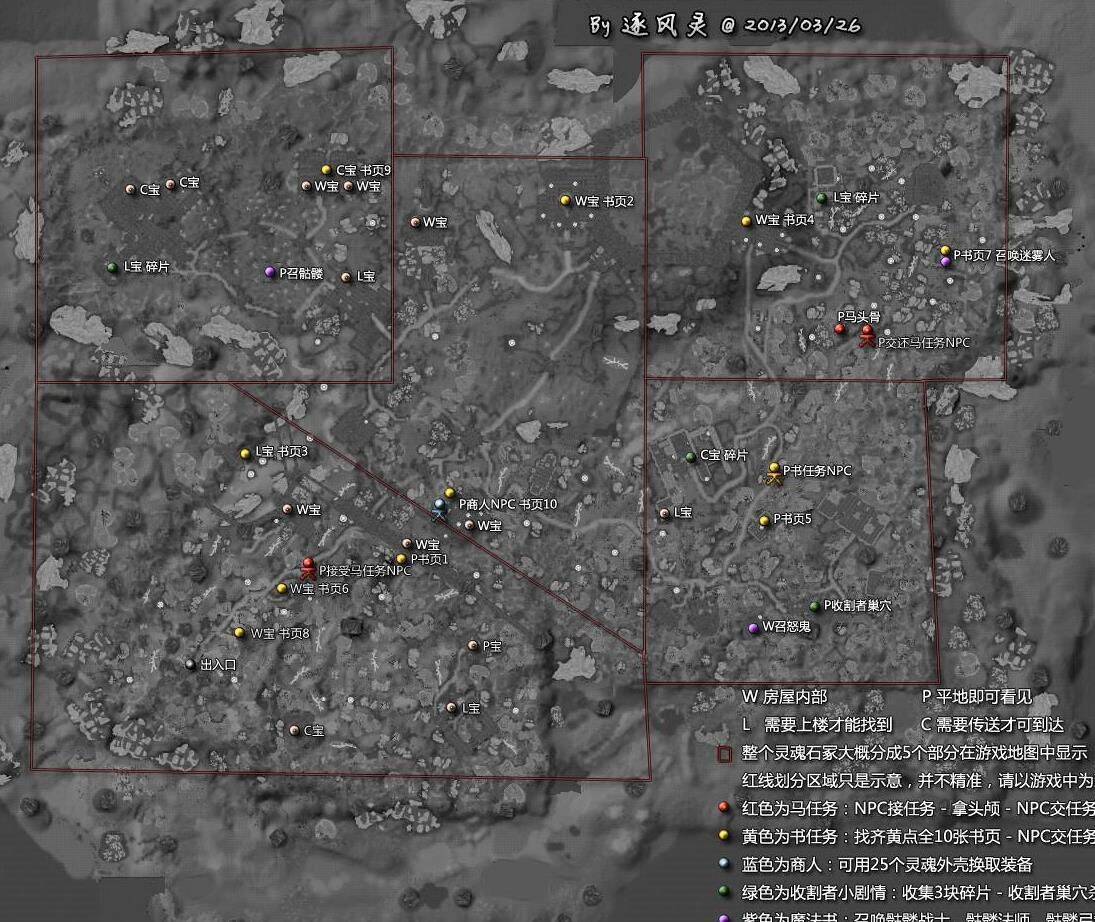The width and height of the screenshot is (1095, 922).
Task: Click the black 出入口 entrance marker
Action: [190, 664]
